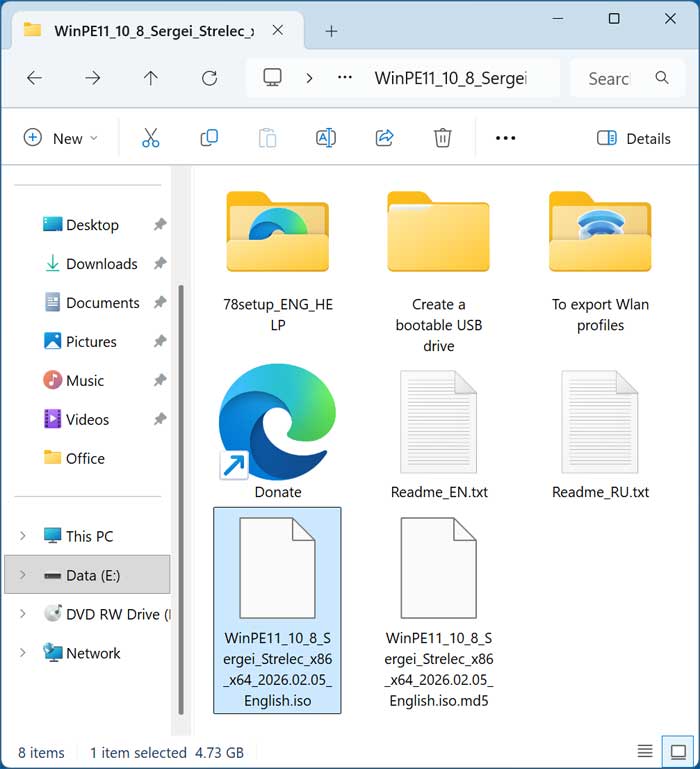The height and width of the screenshot is (769, 700).
Task: Click the navigation pane scrollbar
Action: [181, 499]
